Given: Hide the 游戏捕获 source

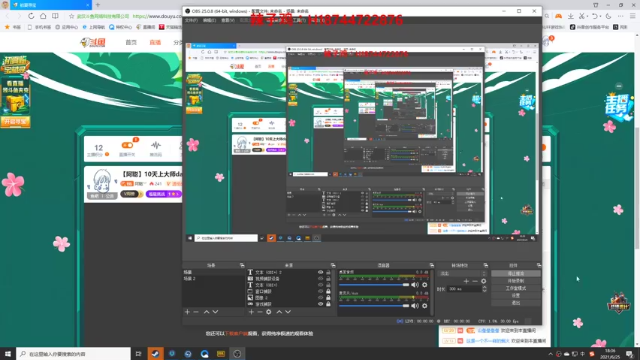Looking at the screenshot, I should tap(320, 304).
